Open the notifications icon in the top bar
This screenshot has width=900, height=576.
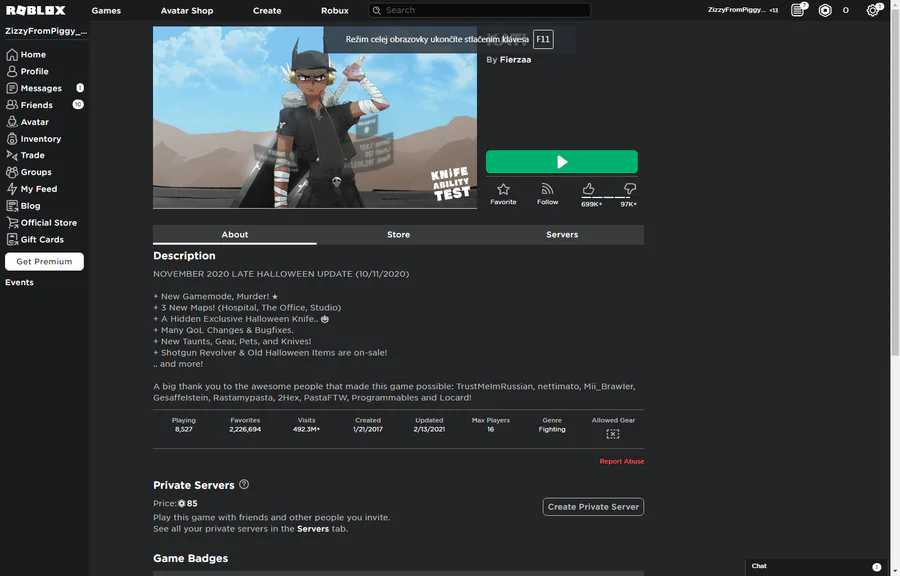(798, 10)
